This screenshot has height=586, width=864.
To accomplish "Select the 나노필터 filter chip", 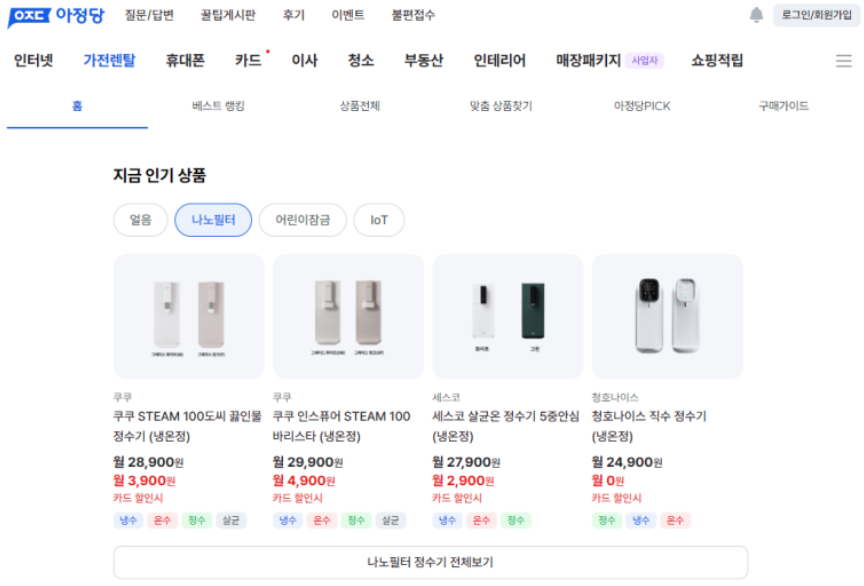I will [213, 220].
